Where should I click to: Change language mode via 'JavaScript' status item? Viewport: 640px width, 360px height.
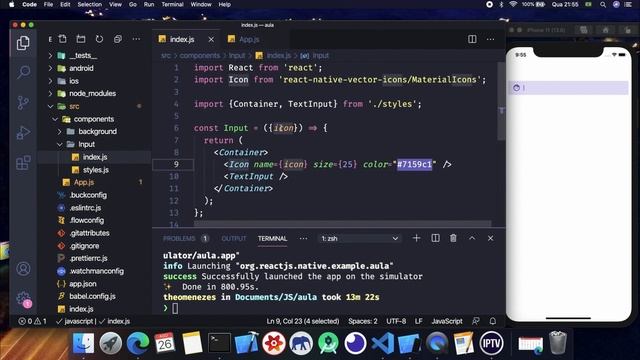pos(447,321)
